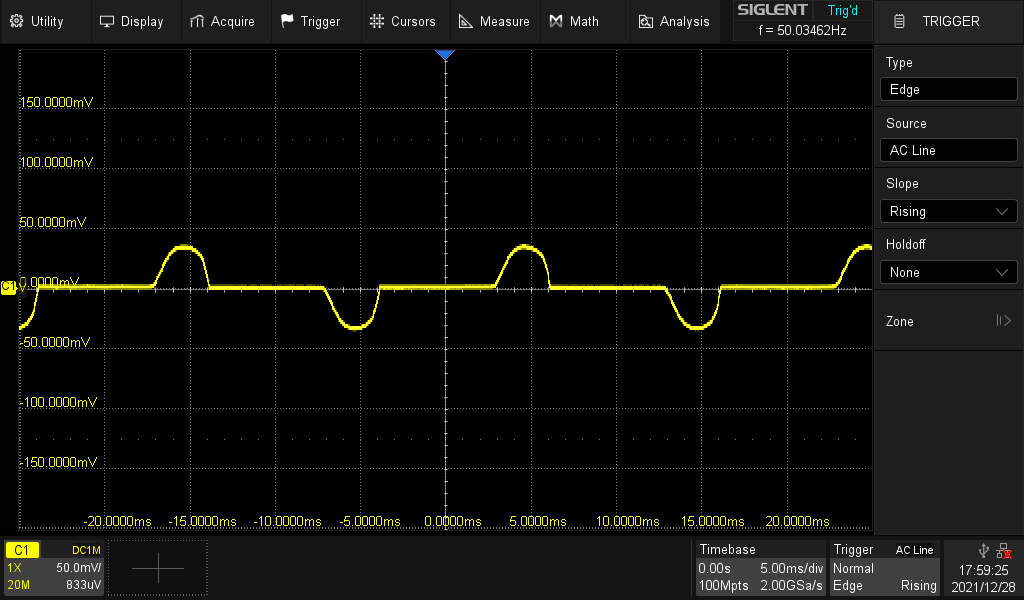Screen dimensions: 1024x600
Task: Click the 0.00s timebase delay value
Action: [714, 568]
